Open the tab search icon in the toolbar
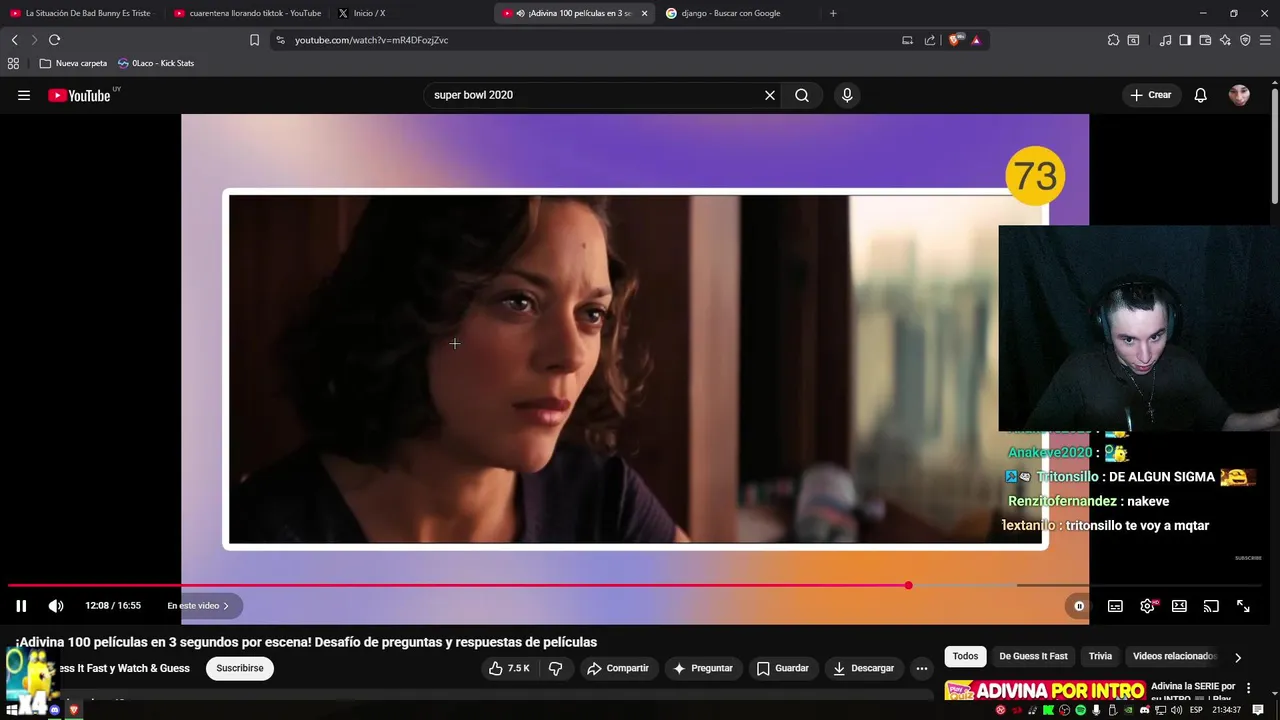 coord(1133,40)
